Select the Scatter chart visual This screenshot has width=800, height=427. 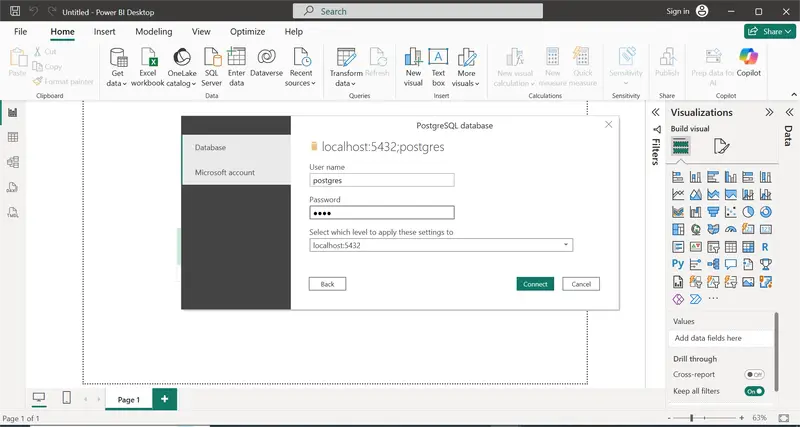click(731, 212)
